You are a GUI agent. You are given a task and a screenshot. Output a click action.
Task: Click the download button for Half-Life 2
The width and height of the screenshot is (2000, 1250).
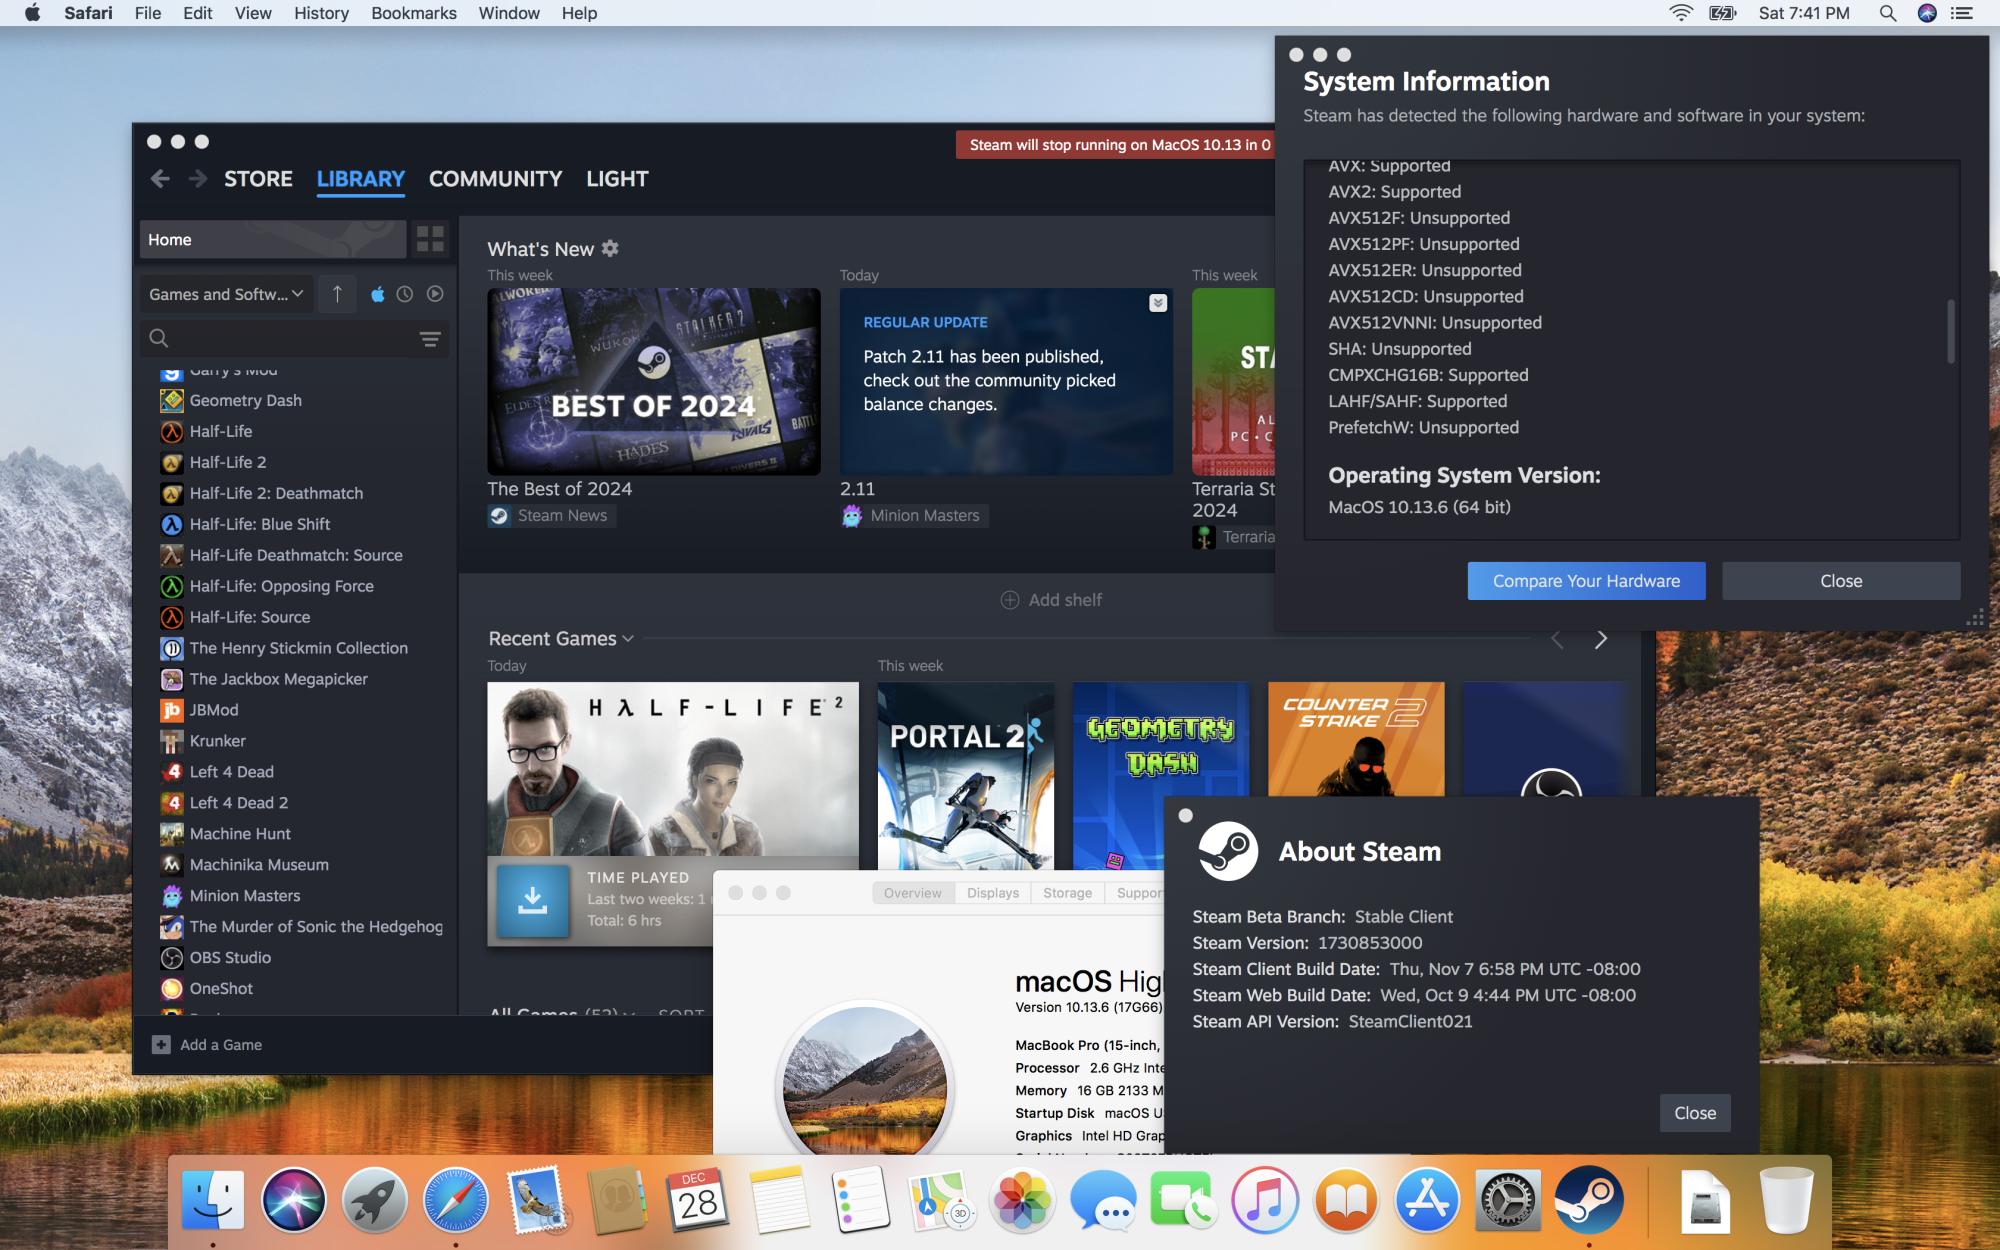pyautogui.click(x=532, y=900)
